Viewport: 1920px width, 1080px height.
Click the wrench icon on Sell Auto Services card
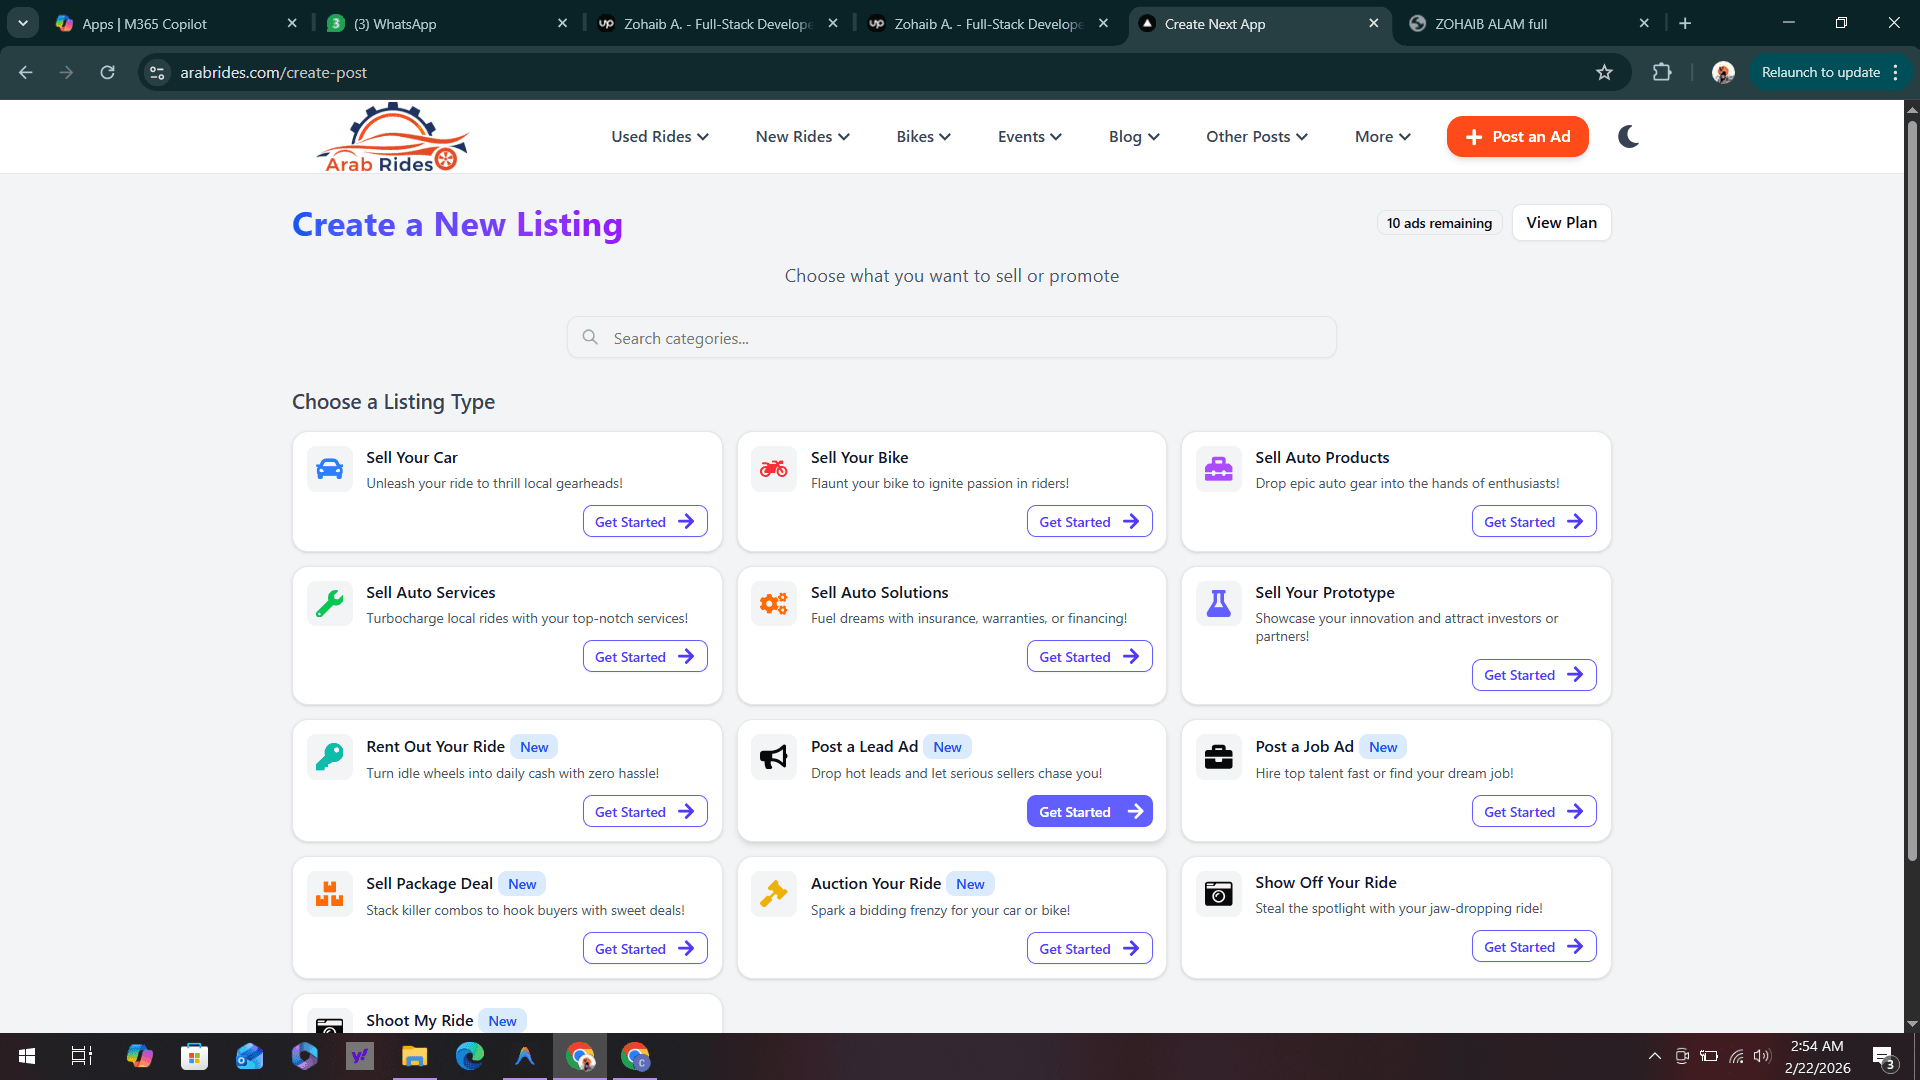tap(329, 603)
